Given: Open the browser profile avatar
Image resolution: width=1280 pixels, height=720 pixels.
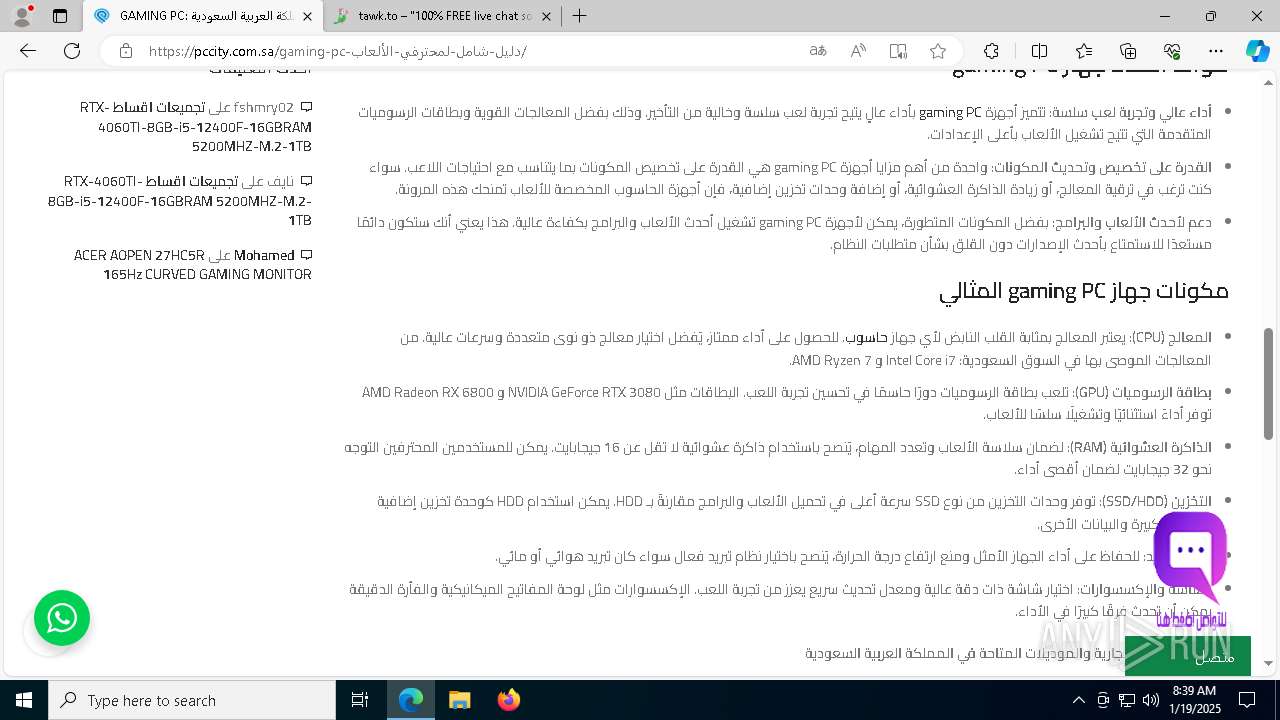Looking at the screenshot, I should click(x=22, y=16).
